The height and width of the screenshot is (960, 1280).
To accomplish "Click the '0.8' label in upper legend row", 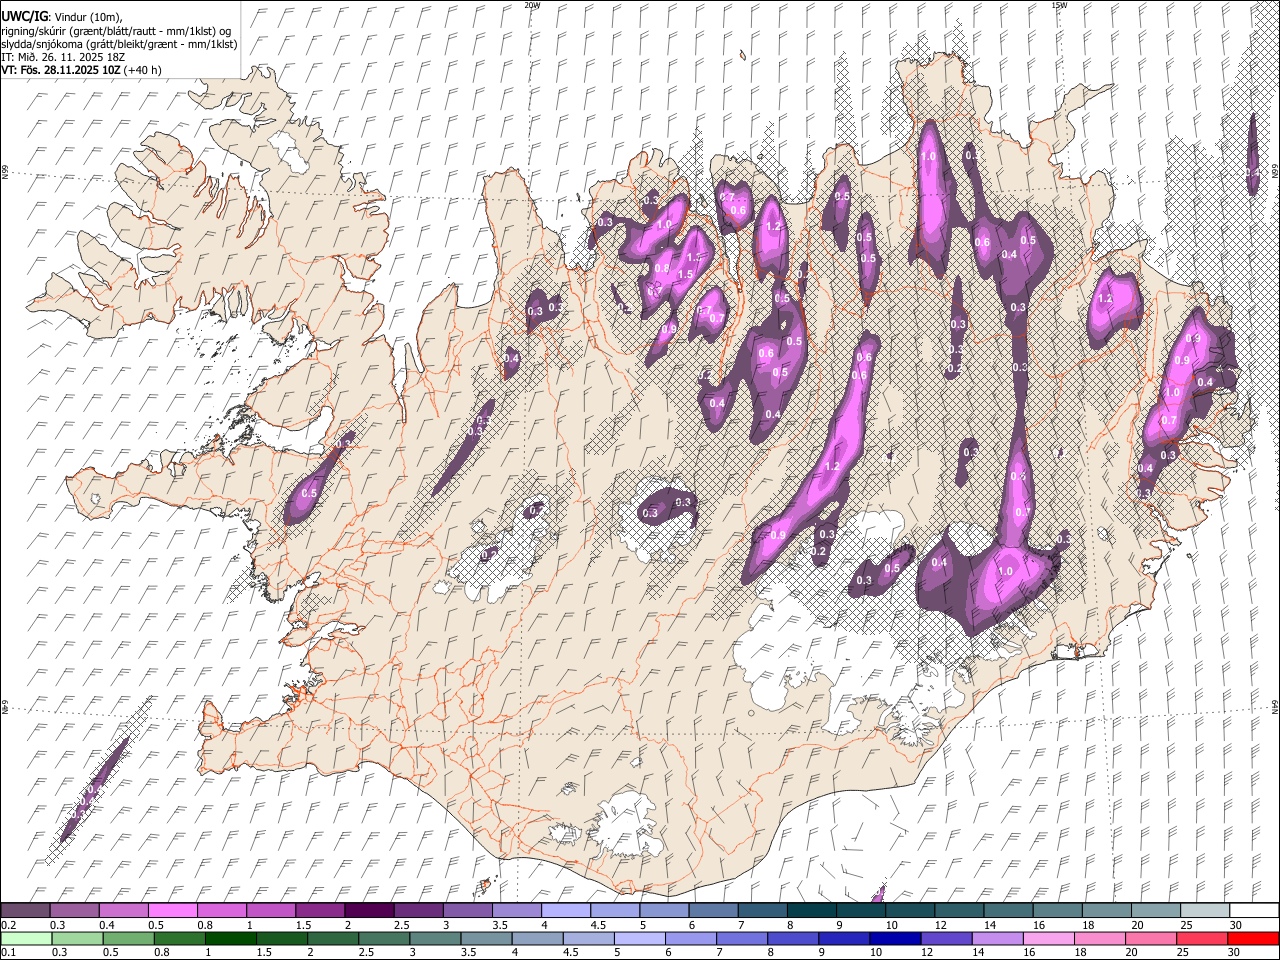I will (205, 925).
